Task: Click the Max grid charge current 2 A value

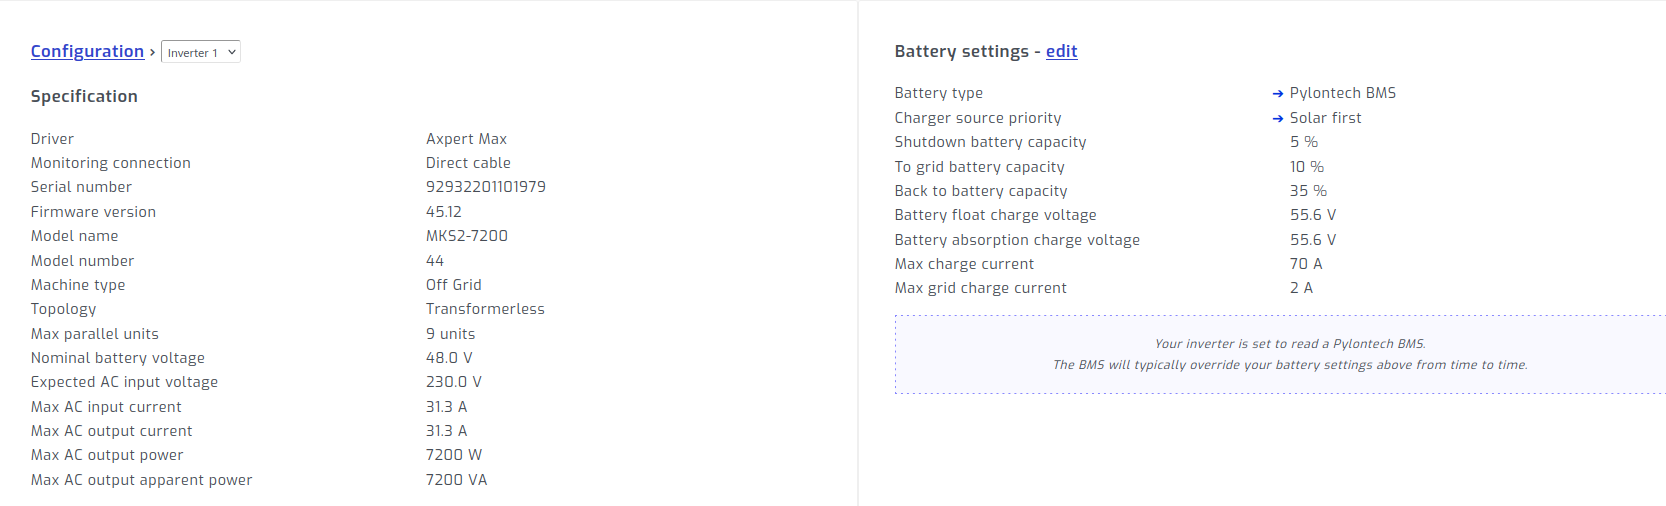Action: [x=1301, y=288]
